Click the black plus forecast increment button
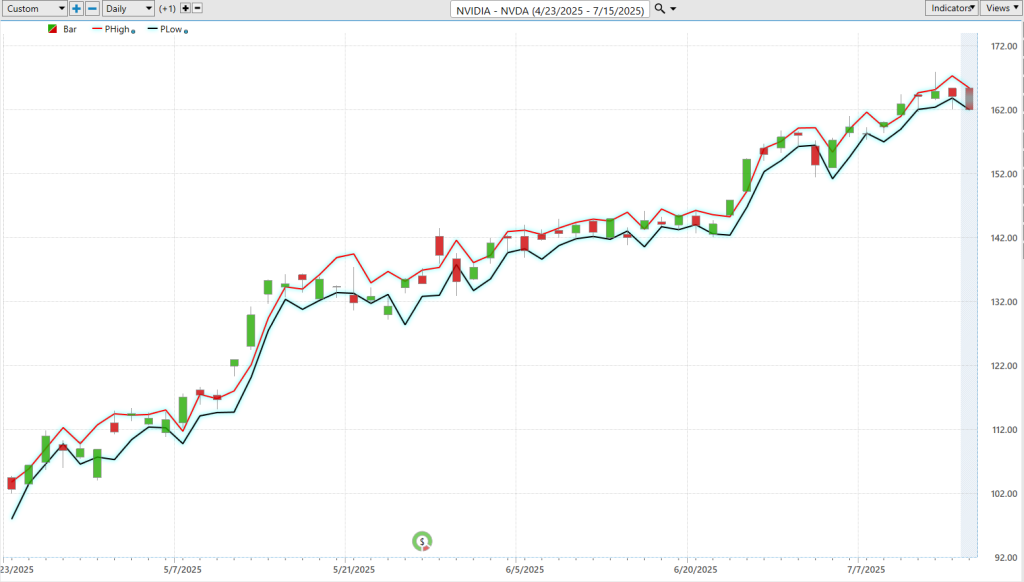Viewport: 1024px width, 582px height. (x=184, y=8)
